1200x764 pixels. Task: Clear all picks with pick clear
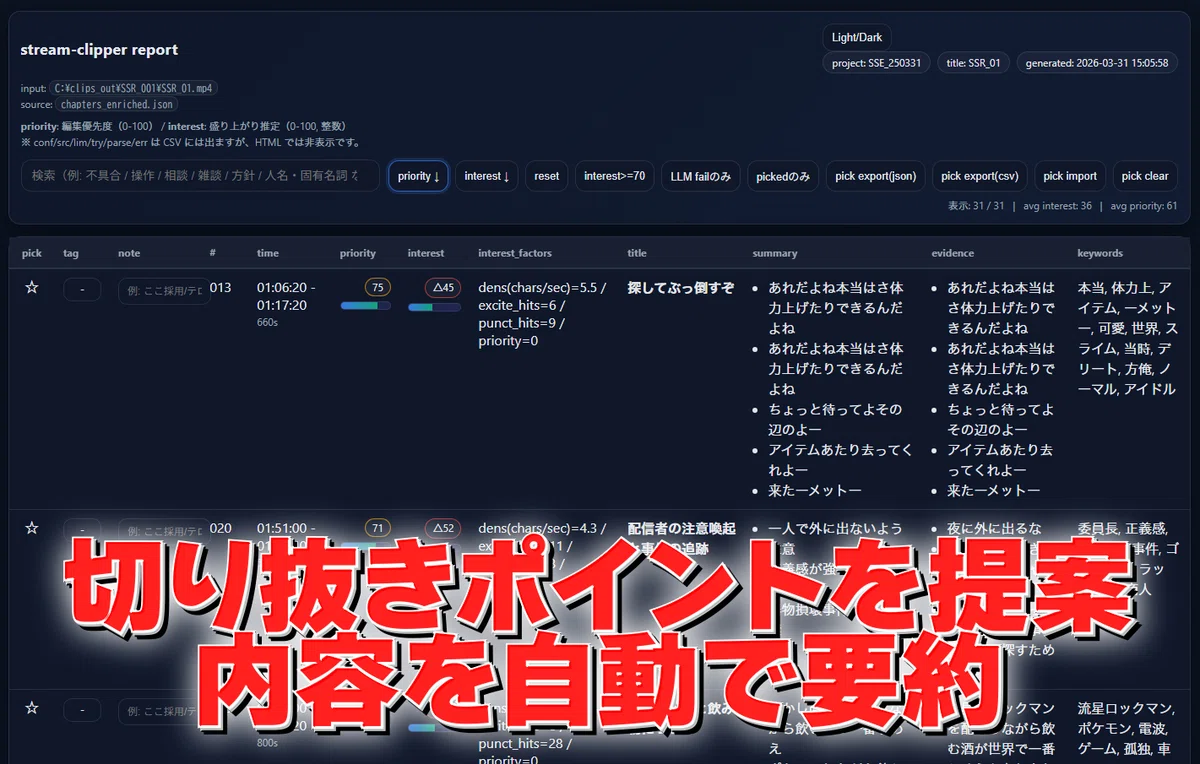(x=1145, y=176)
